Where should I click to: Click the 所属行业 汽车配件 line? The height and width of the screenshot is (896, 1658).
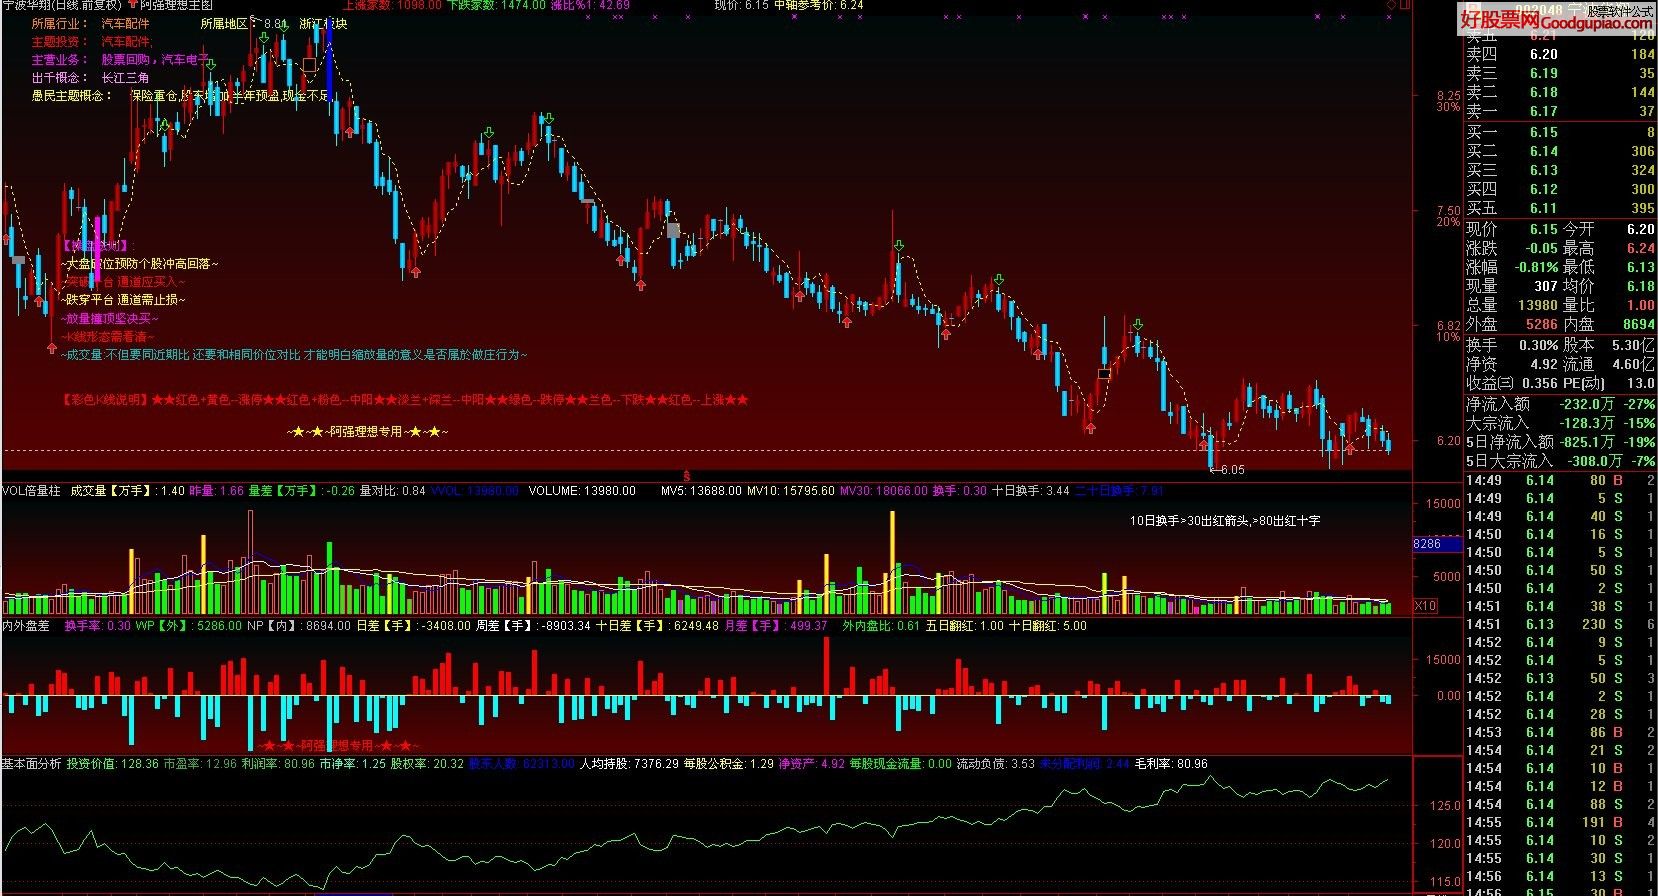tap(90, 24)
